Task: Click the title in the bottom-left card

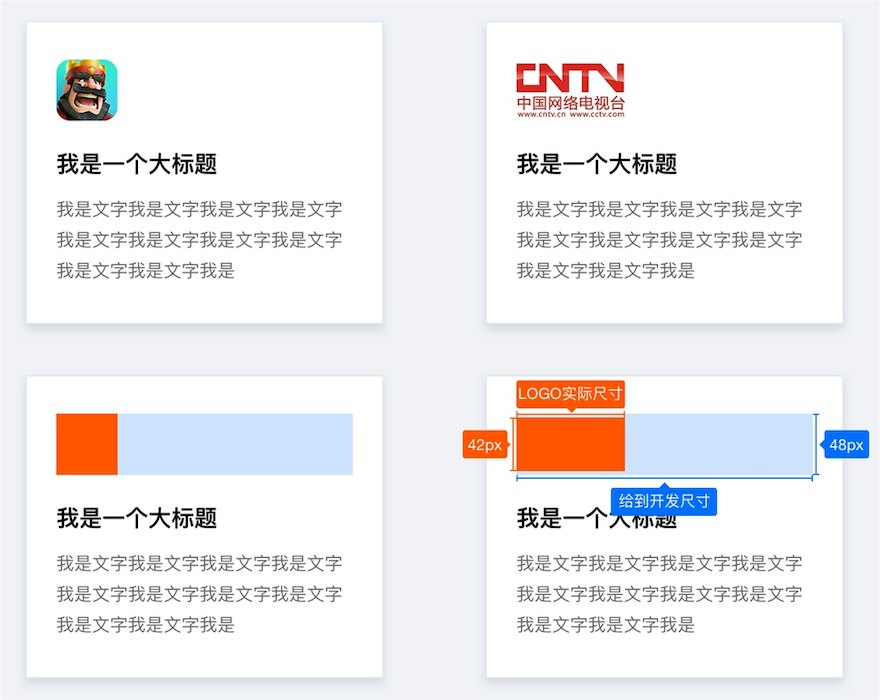Action: click(136, 518)
